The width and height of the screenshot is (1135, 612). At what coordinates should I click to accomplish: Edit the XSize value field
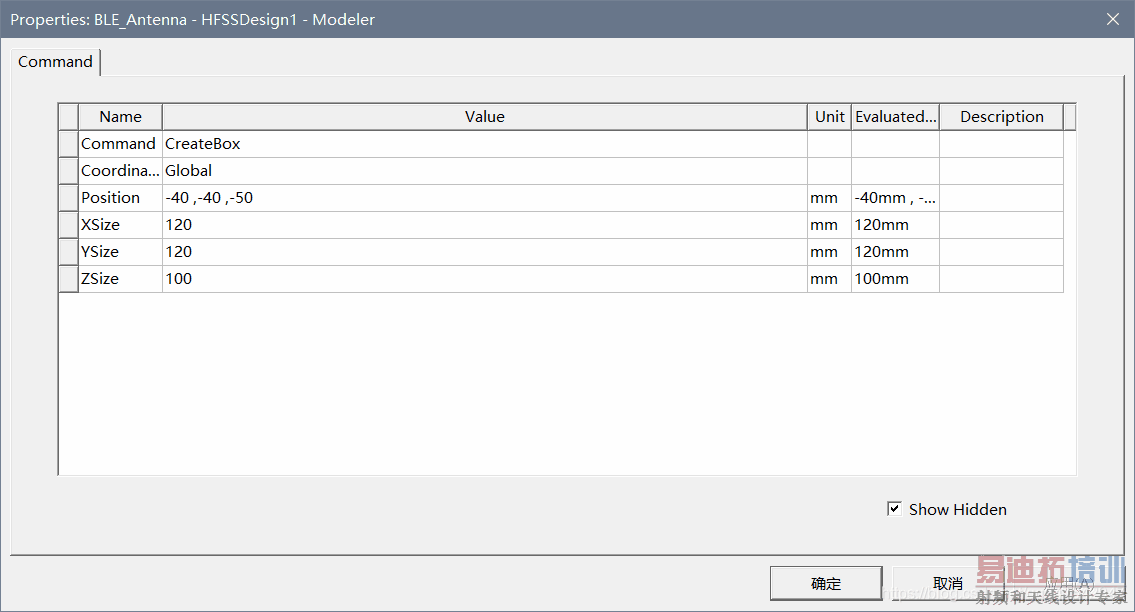(484, 225)
